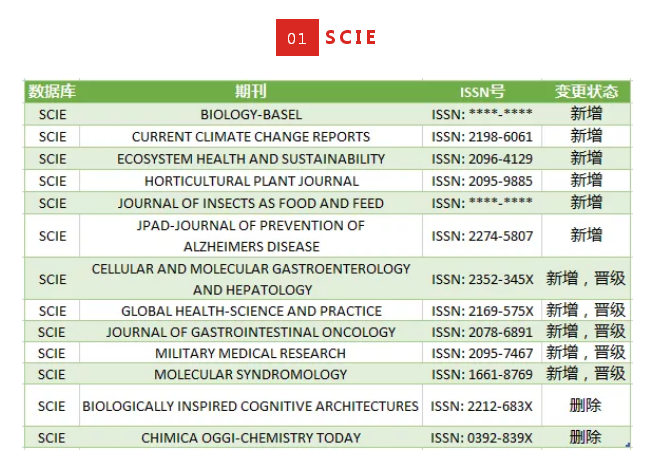Click BIOLOGICALLY INSPIRED COGNITIVE ARCHITECTURES cell

coord(251,406)
